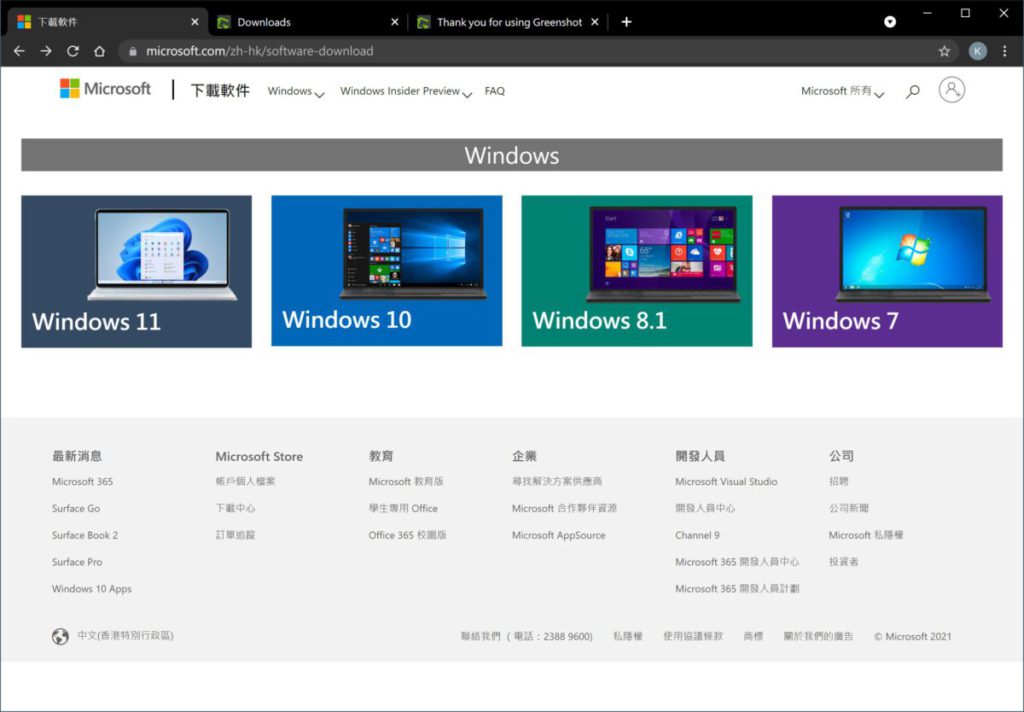The width and height of the screenshot is (1024, 712).
Task: Open the Microsoft 教育版 link
Action: 406,481
